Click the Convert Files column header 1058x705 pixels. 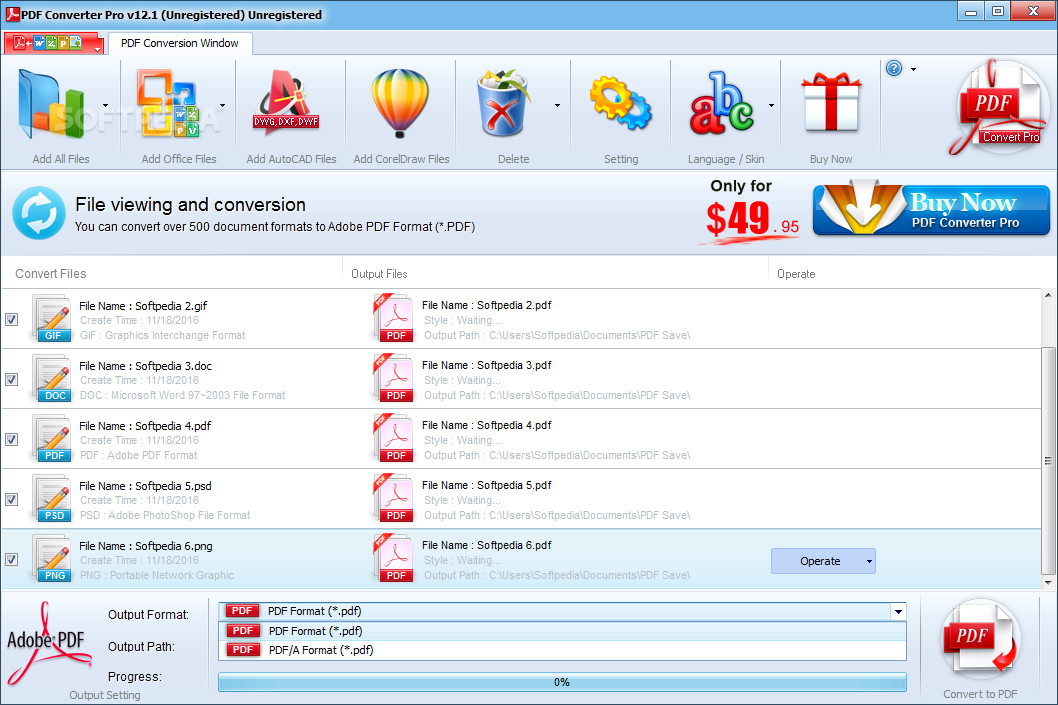pos(51,274)
